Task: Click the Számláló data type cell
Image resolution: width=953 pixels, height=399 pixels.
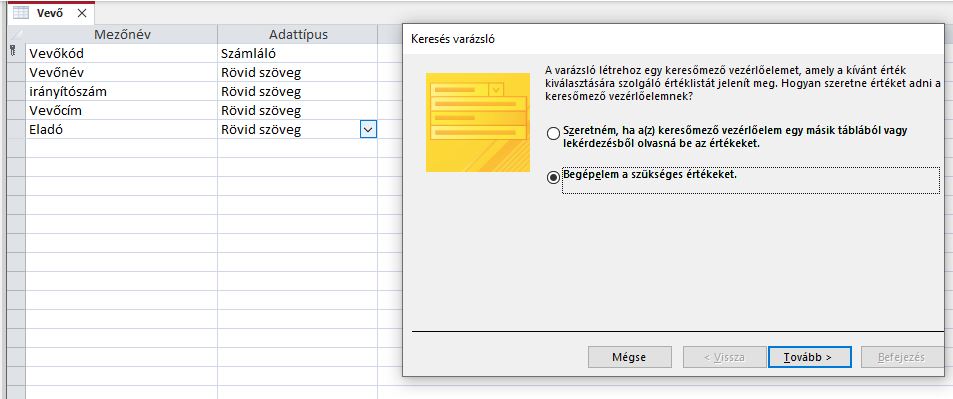Action: pos(298,54)
